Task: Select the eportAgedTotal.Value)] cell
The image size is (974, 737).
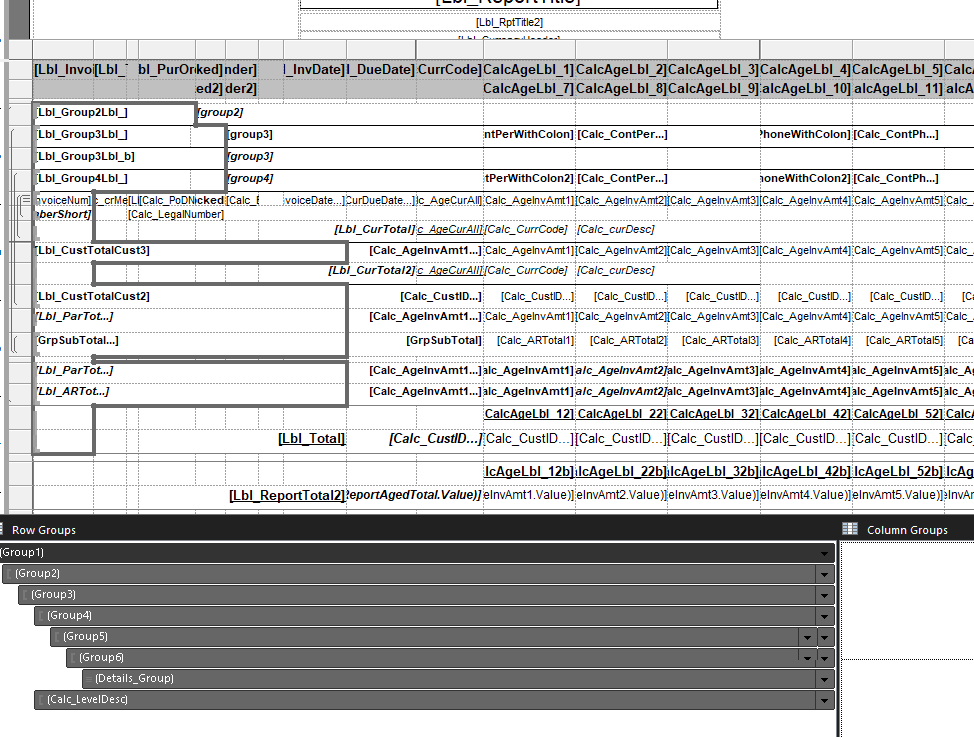Action: coord(414,495)
